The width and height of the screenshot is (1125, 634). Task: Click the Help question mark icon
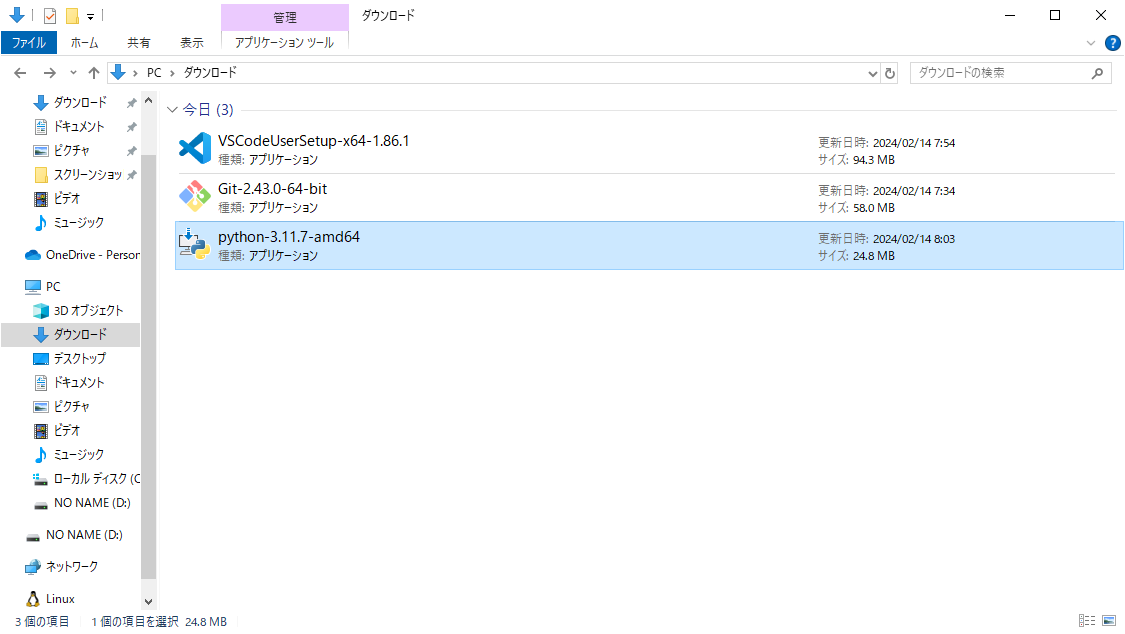coord(1113,43)
